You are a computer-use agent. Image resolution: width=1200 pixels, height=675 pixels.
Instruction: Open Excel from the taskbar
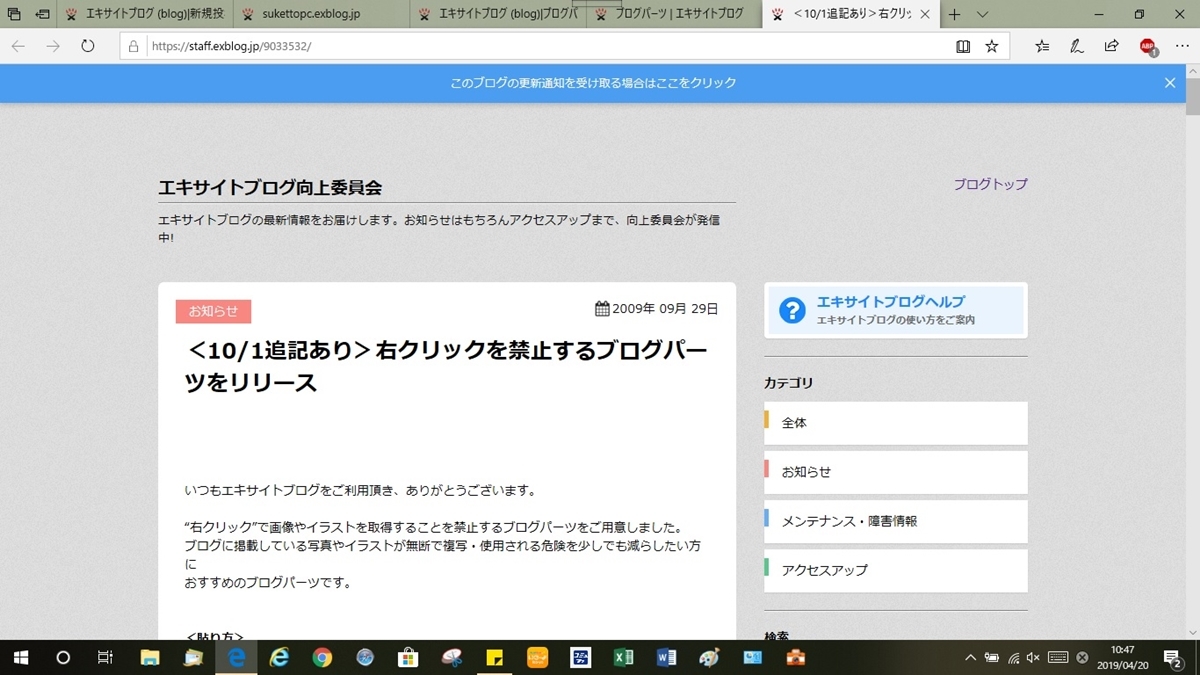[x=623, y=657]
